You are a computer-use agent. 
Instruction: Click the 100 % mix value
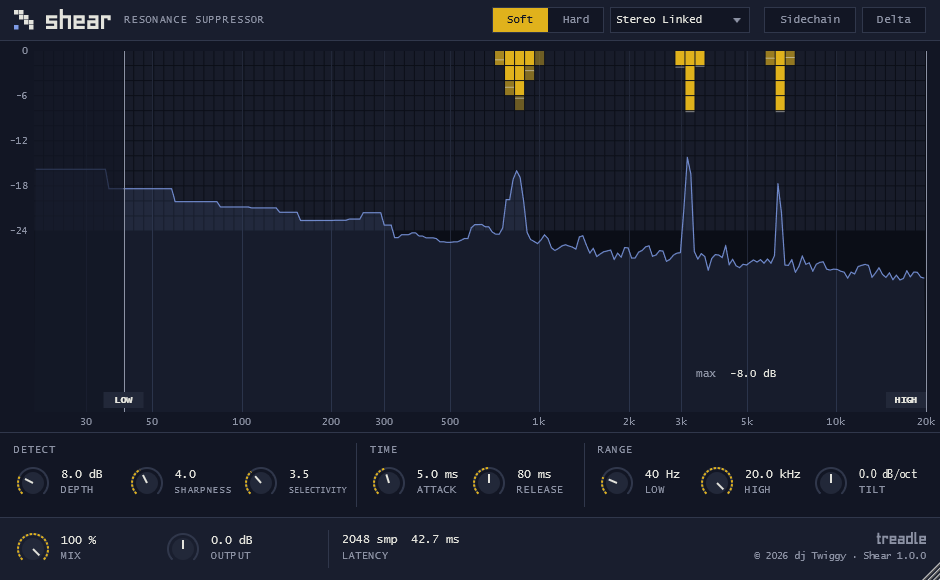(x=79, y=540)
